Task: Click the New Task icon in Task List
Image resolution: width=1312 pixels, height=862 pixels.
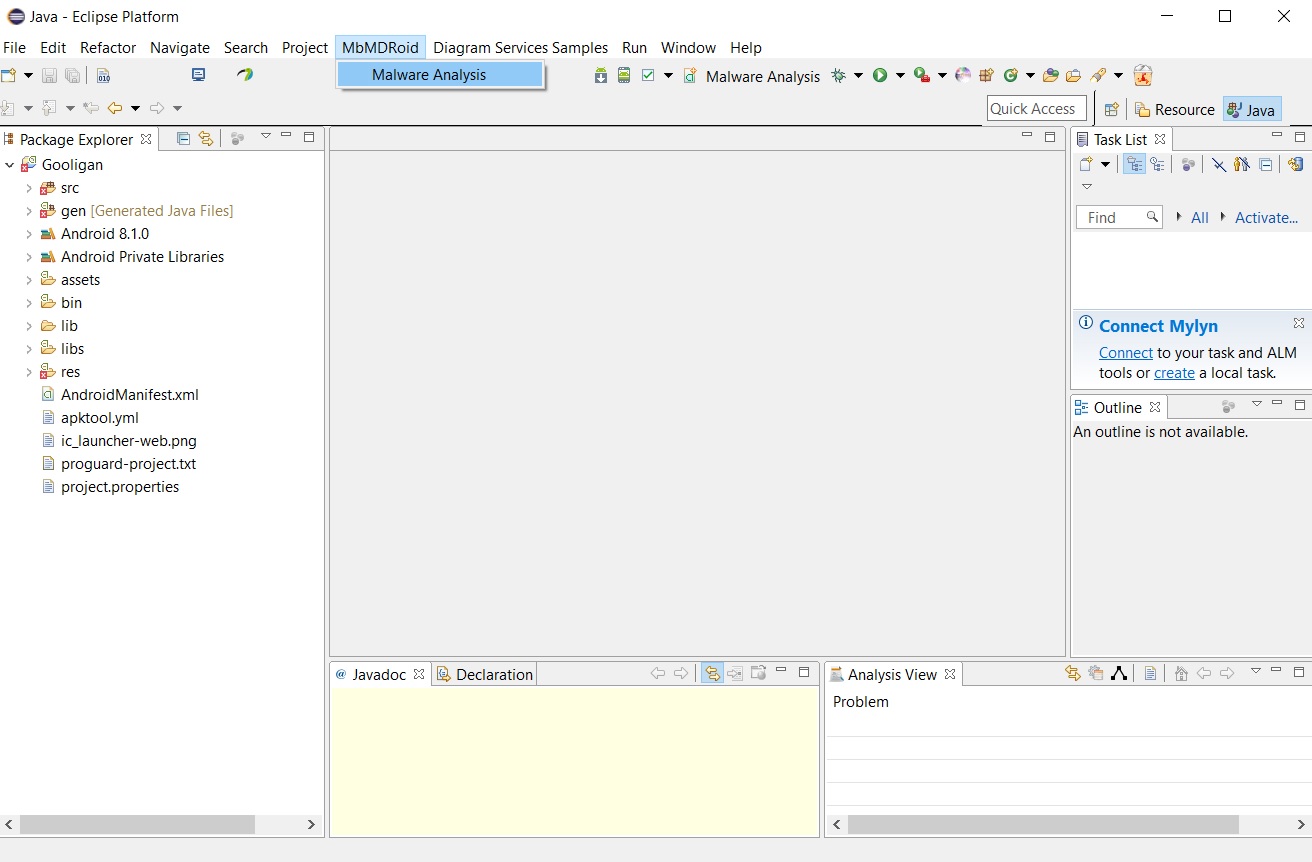Action: coord(1086,165)
